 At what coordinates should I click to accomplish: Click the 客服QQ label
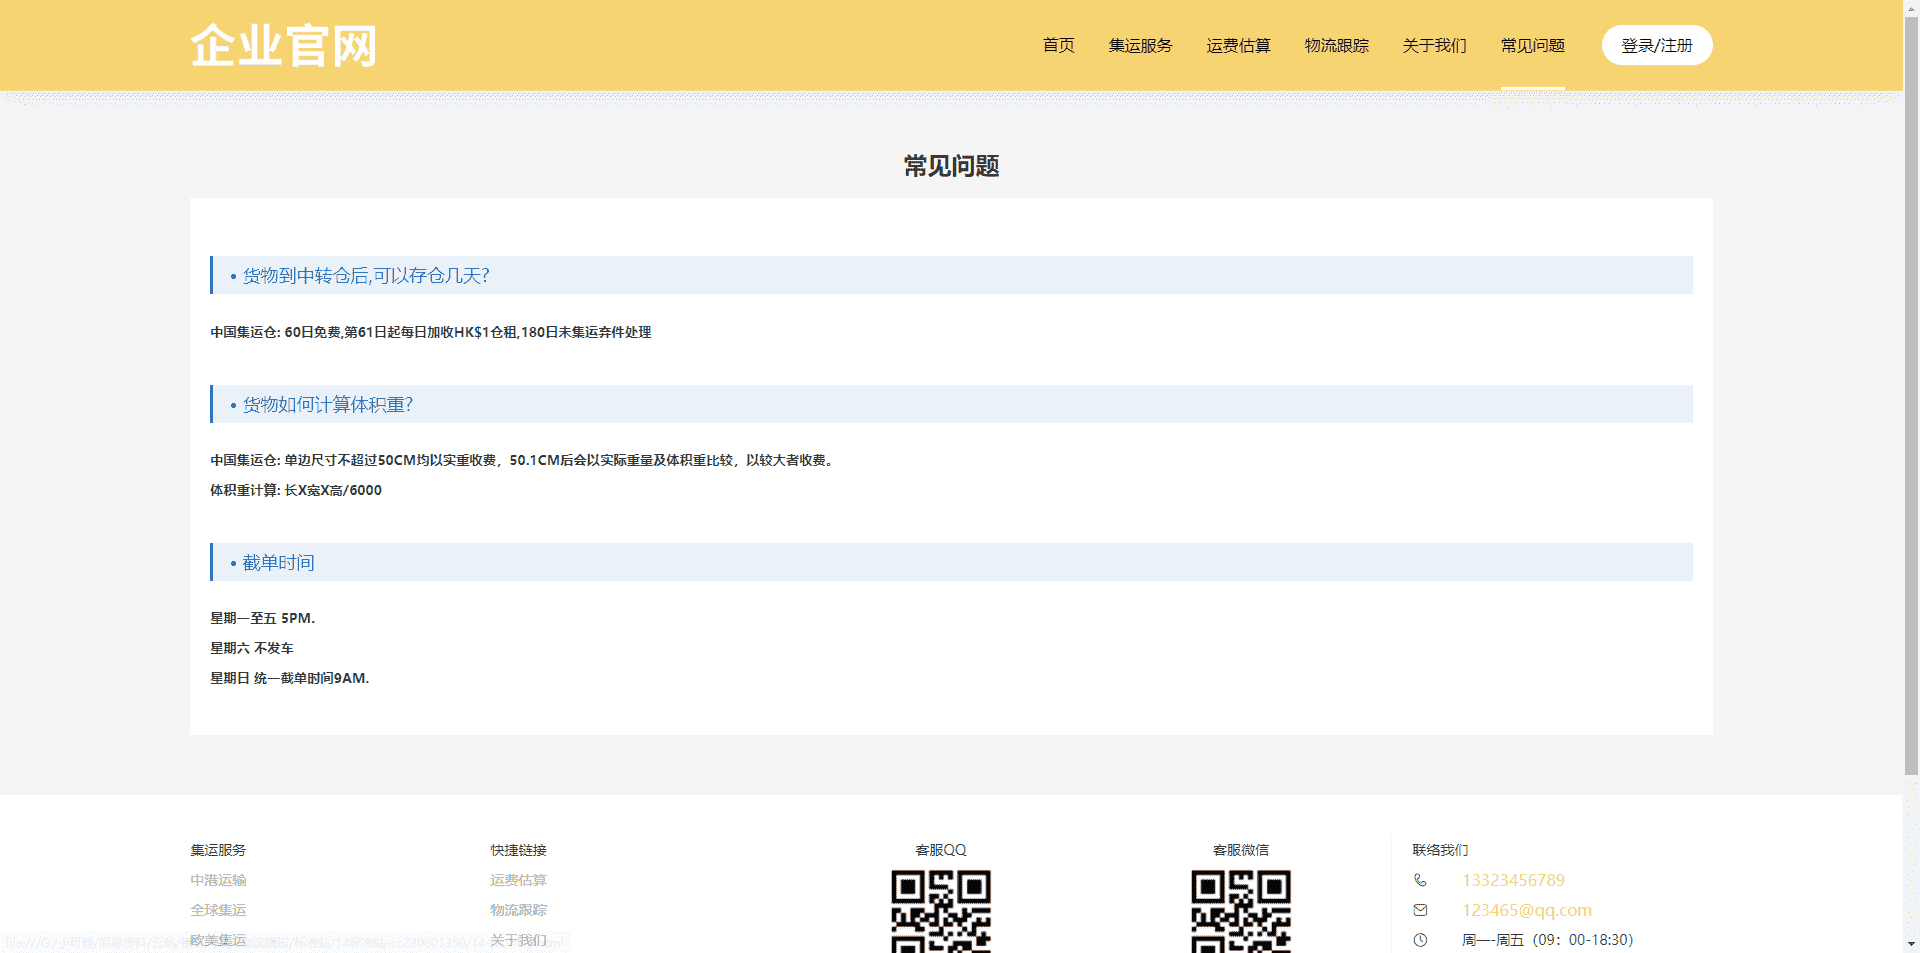point(941,850)
